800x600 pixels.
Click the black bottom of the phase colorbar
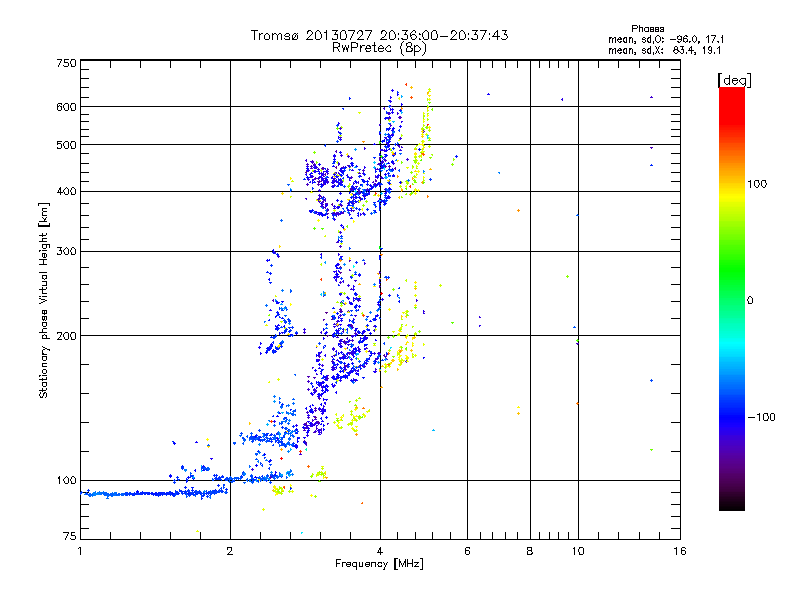pyautogui.click(x=732, y=503)
